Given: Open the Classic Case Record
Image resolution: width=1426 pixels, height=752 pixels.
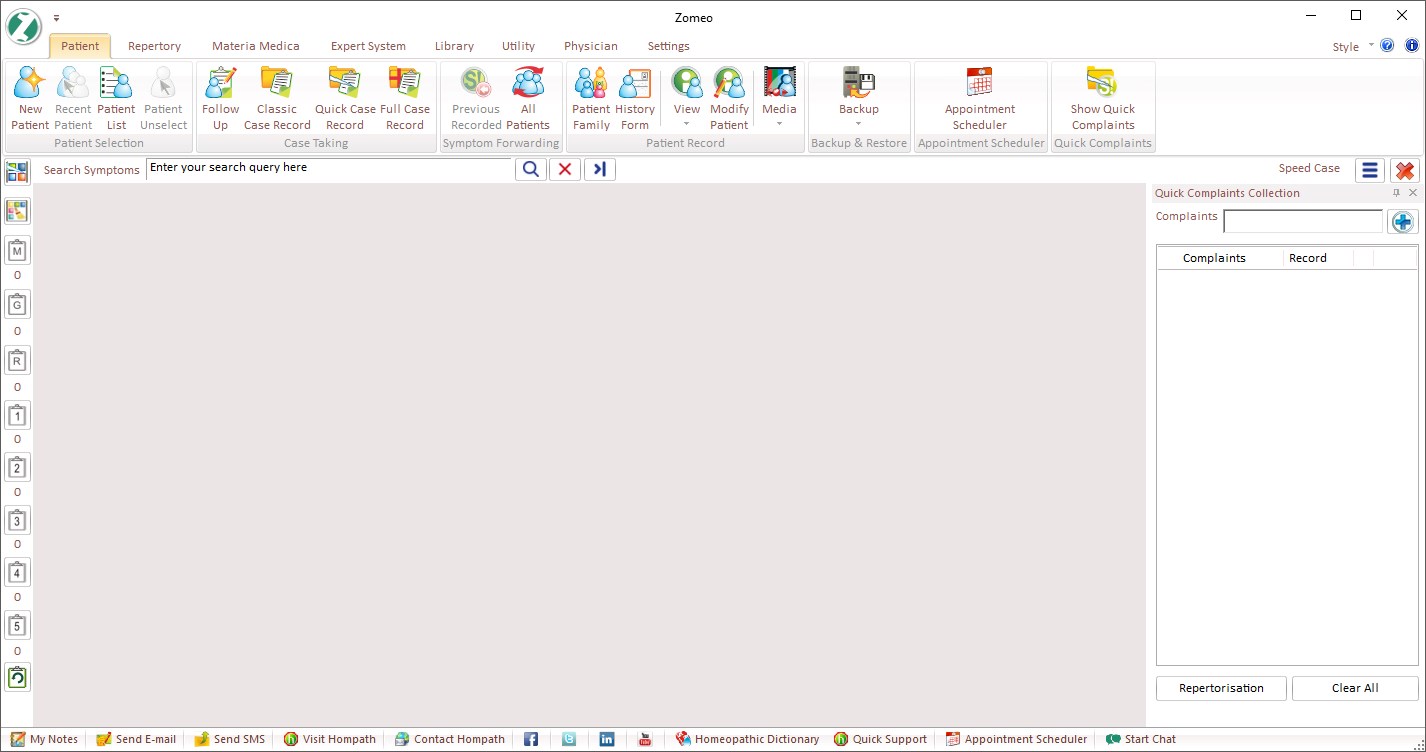Looking at the screenshot, I should [277, 98].
